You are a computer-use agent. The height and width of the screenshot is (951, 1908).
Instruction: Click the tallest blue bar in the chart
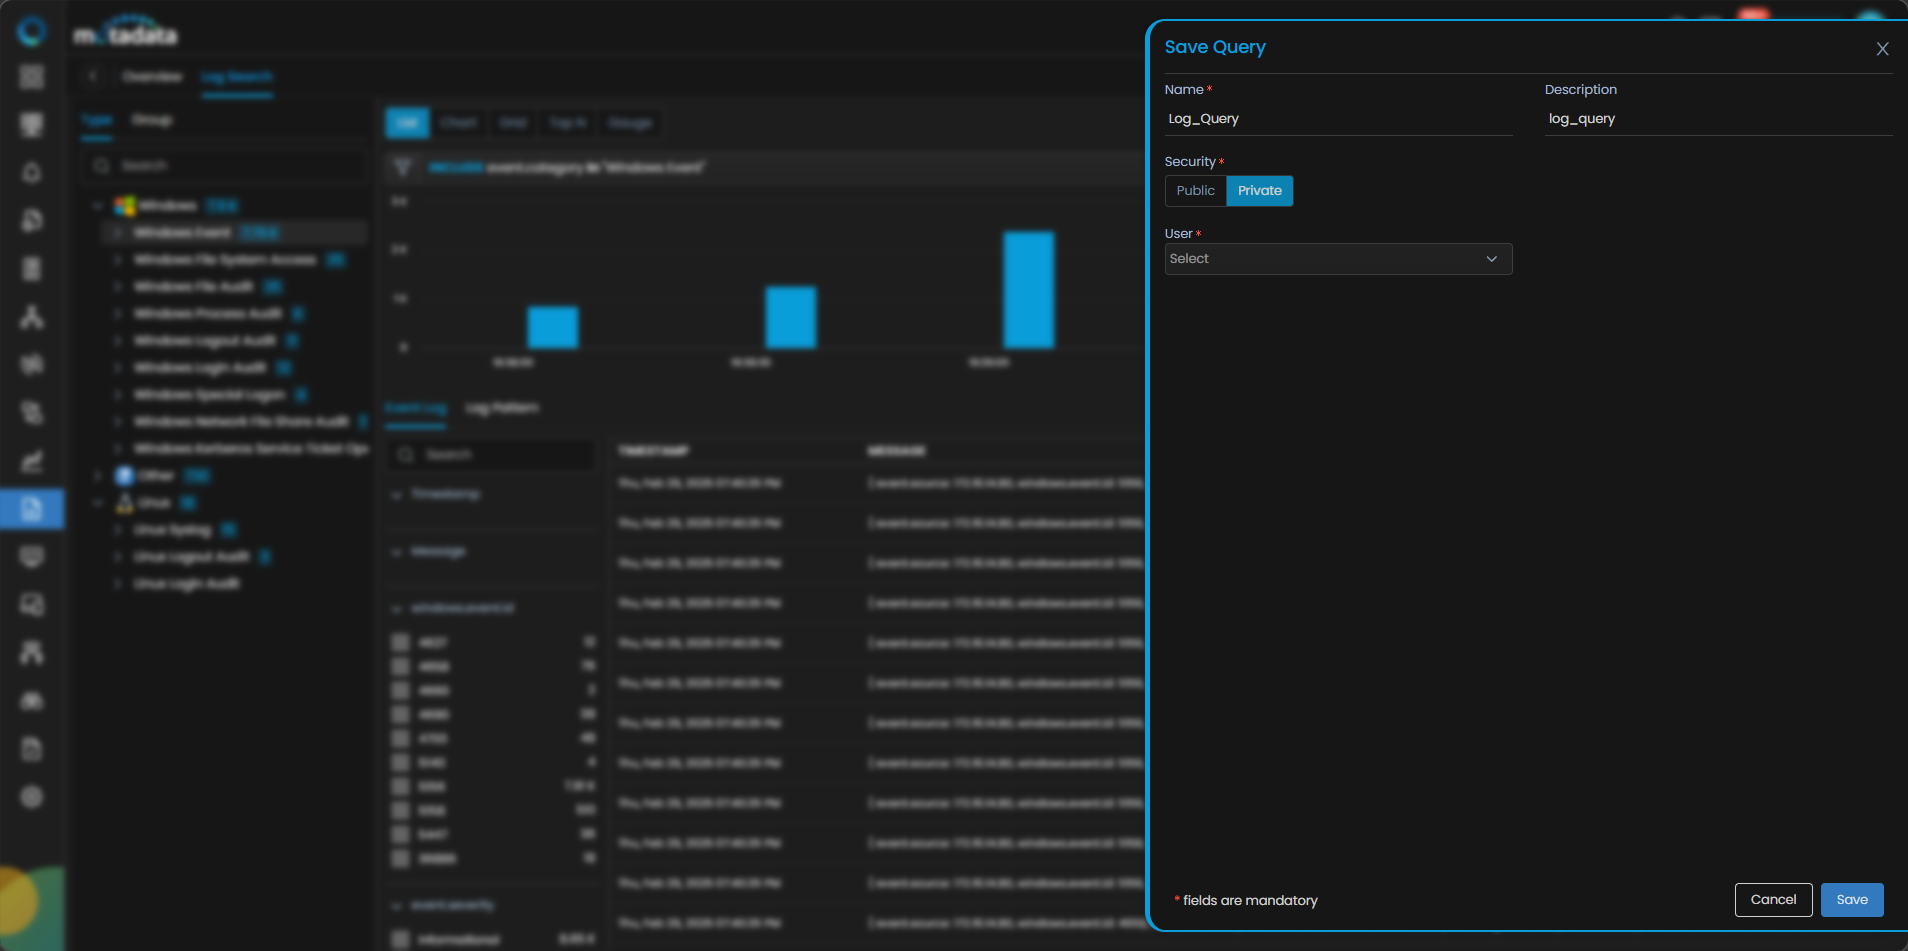pos(1028,290)
